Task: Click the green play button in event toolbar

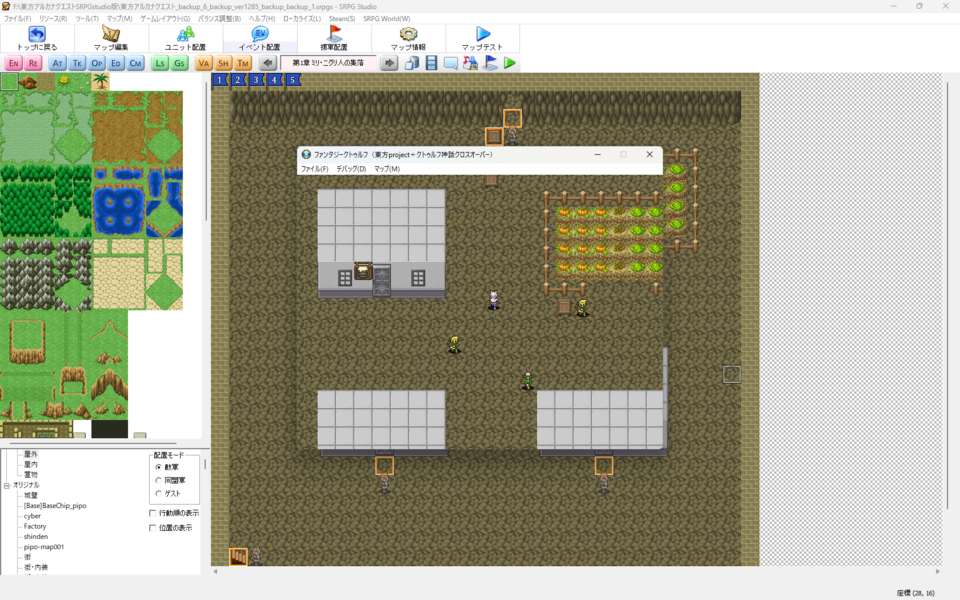Action: tap(510, 63)
